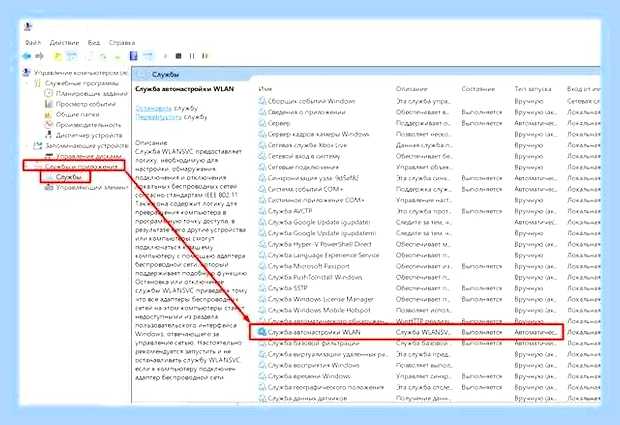620x425 pixels.
Task: Open Просмотр событий in the tree
Action: click(85, 104)
